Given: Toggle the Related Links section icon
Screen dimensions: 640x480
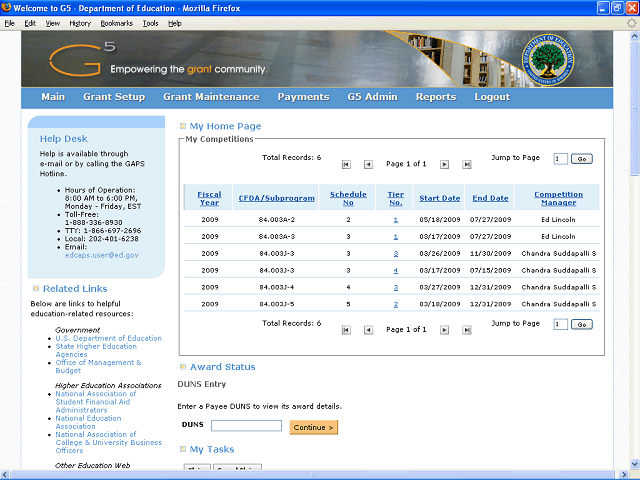Looking at the screenshot, I should tap(33, 289).
